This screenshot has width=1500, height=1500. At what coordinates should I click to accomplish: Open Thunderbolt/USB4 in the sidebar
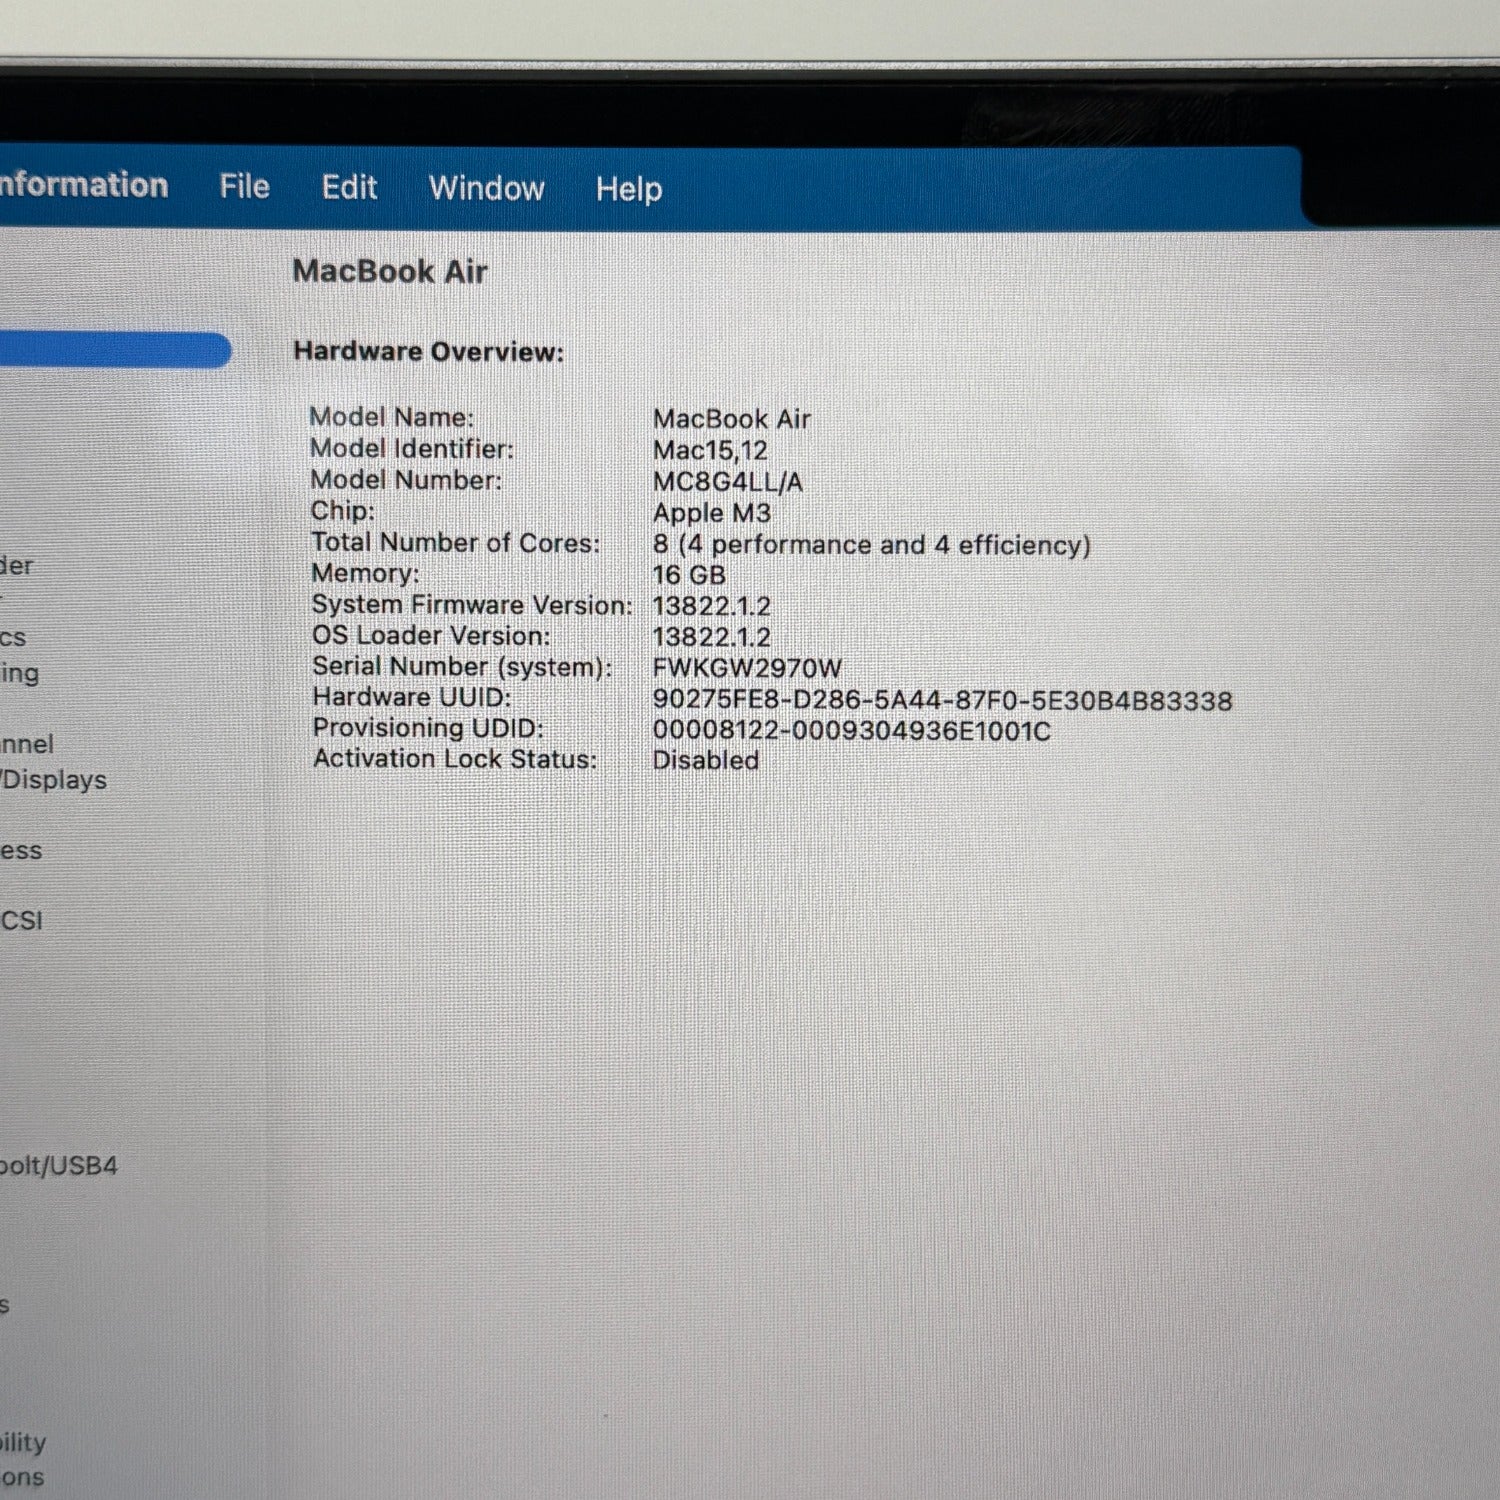[x=58, y=1166]
